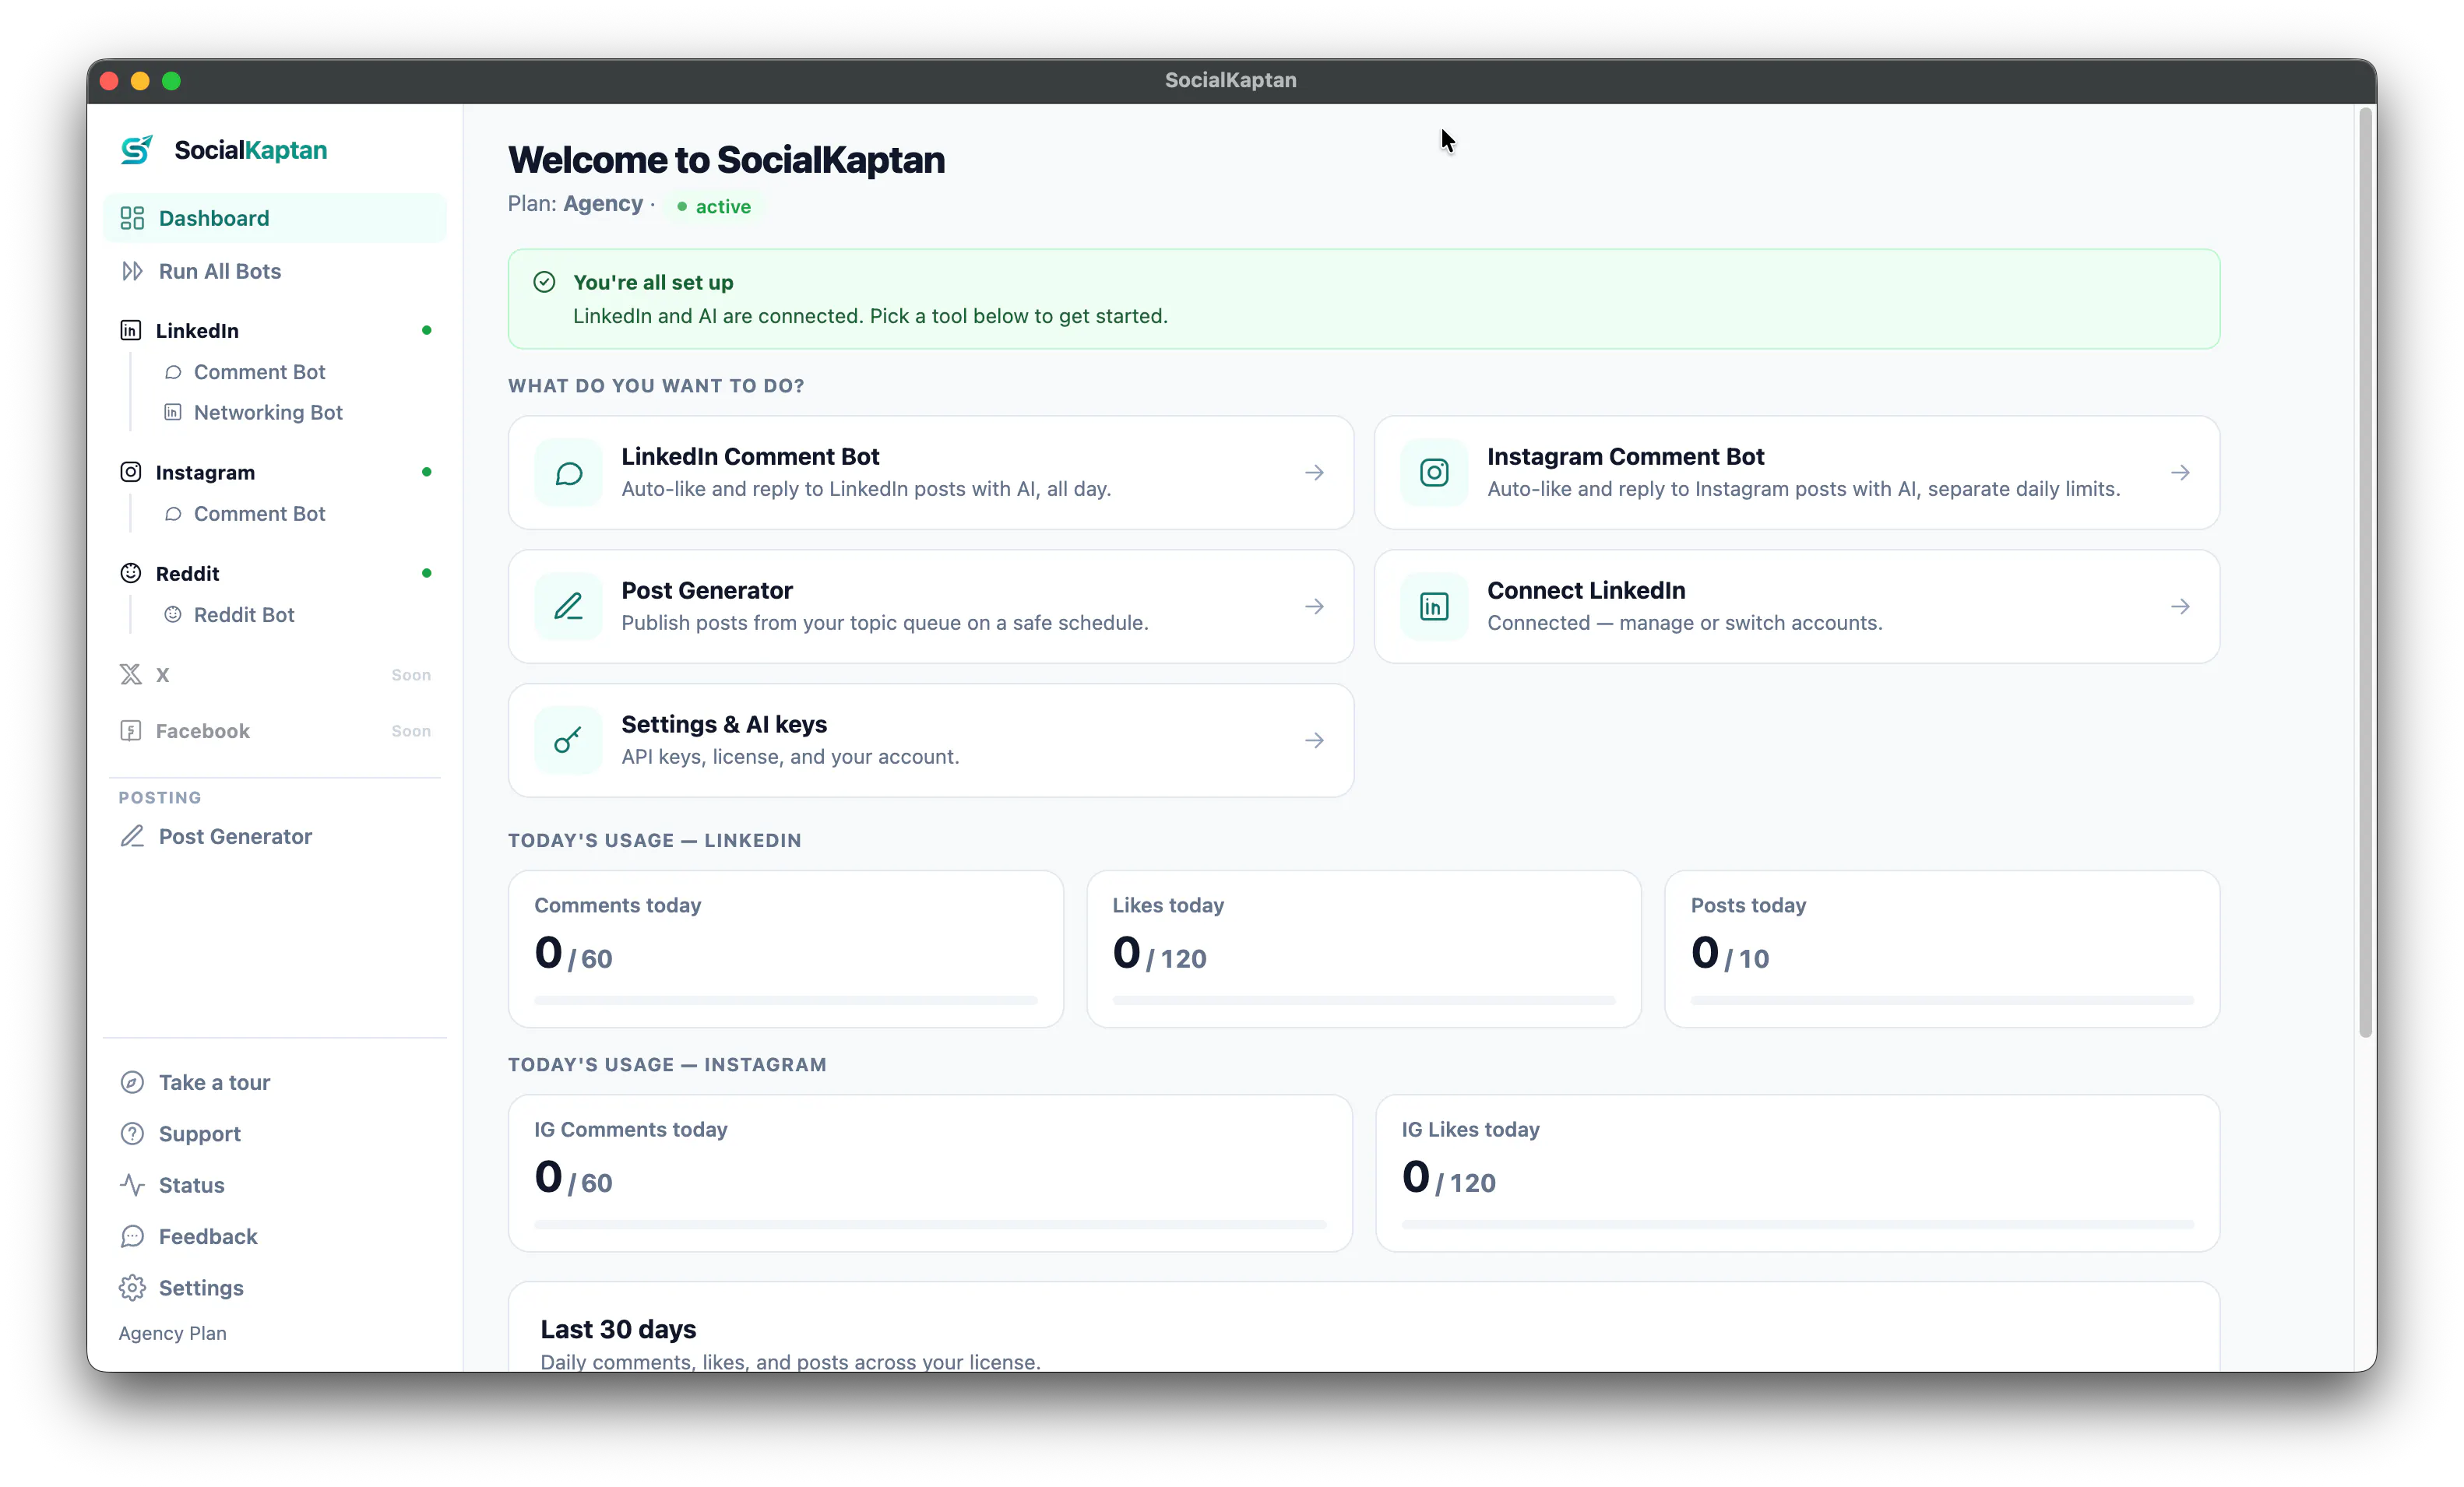This screenshot has height=1487, width=2464.
Task: Click IG Comments today progress bar
Action: (930, 1224)
